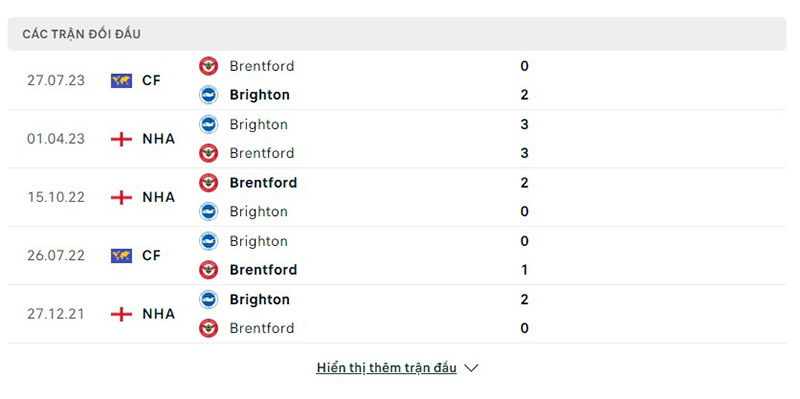Click world flag icon beside 26.07.22 CF
Viewport: 800px width, 399px height.
coord(121,256)
